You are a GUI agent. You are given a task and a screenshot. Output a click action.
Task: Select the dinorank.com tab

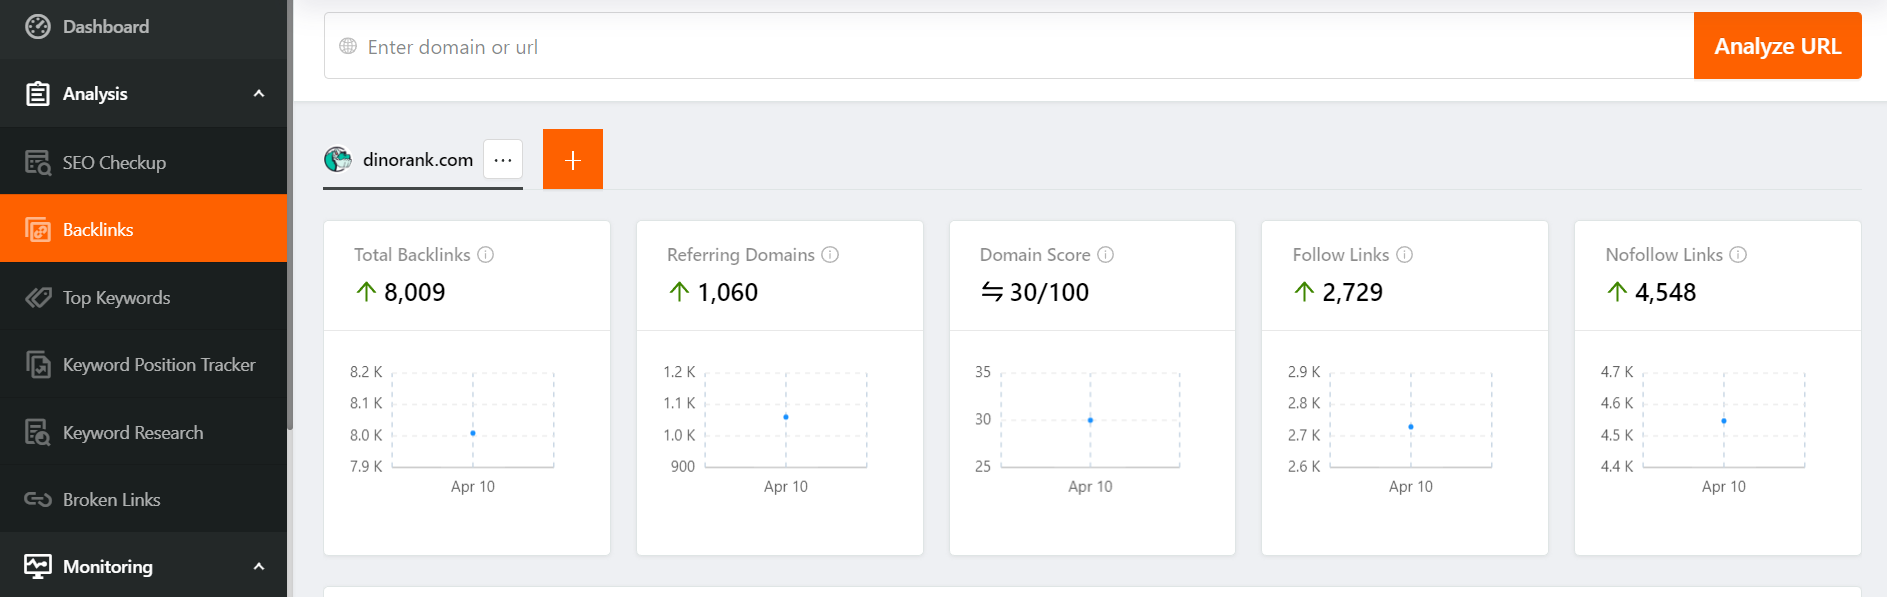417,160
